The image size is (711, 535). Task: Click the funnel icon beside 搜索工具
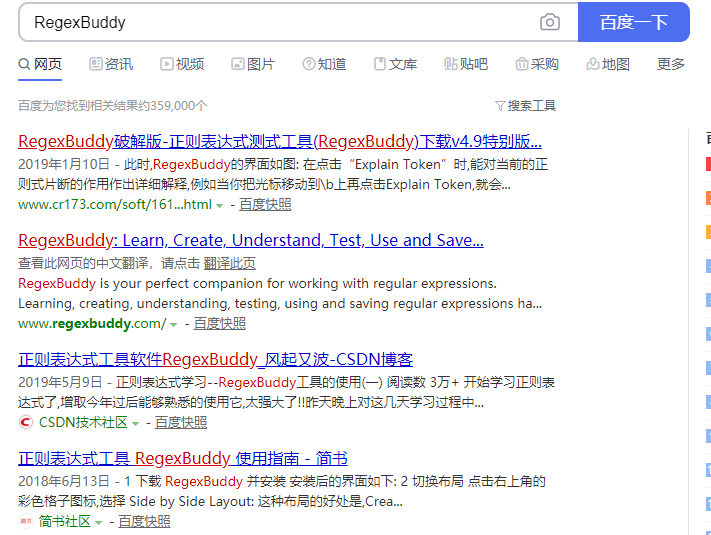pyautogui.click(x=500, y=106)
